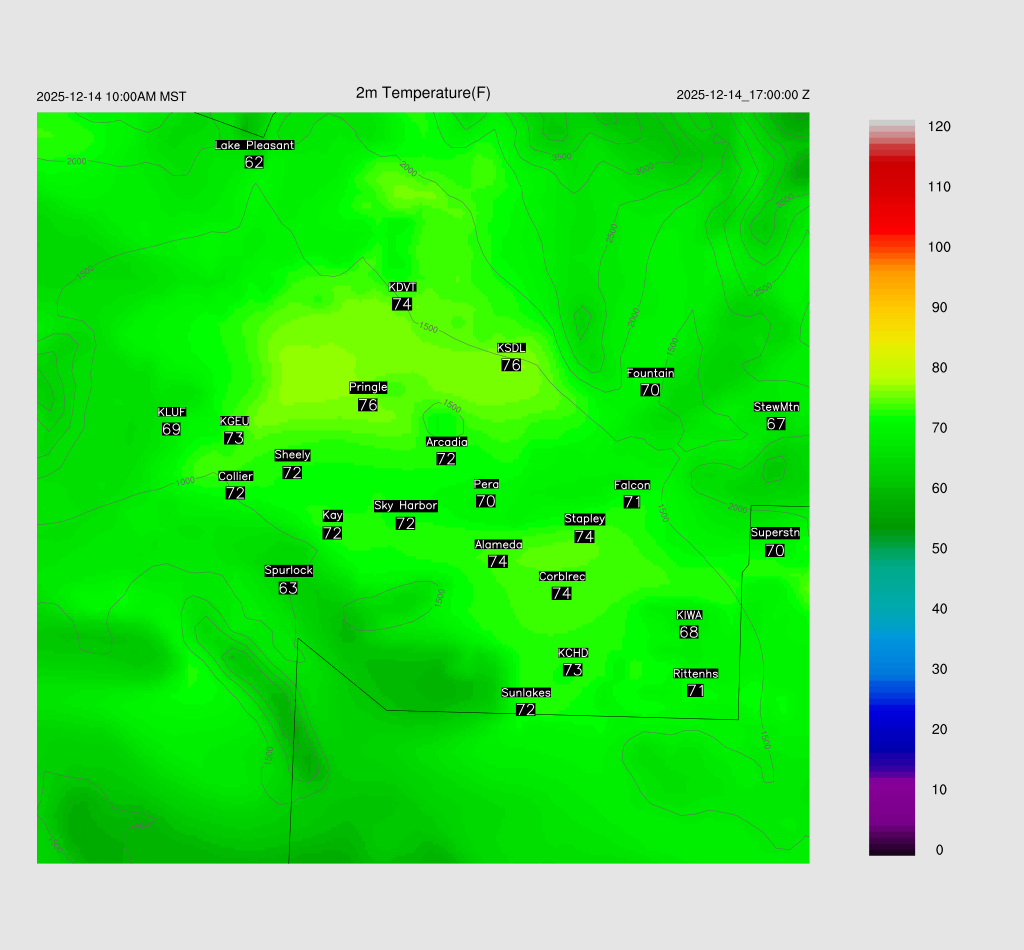Click the Fountain station label
1024x950 pixels.
click(650, 373)
